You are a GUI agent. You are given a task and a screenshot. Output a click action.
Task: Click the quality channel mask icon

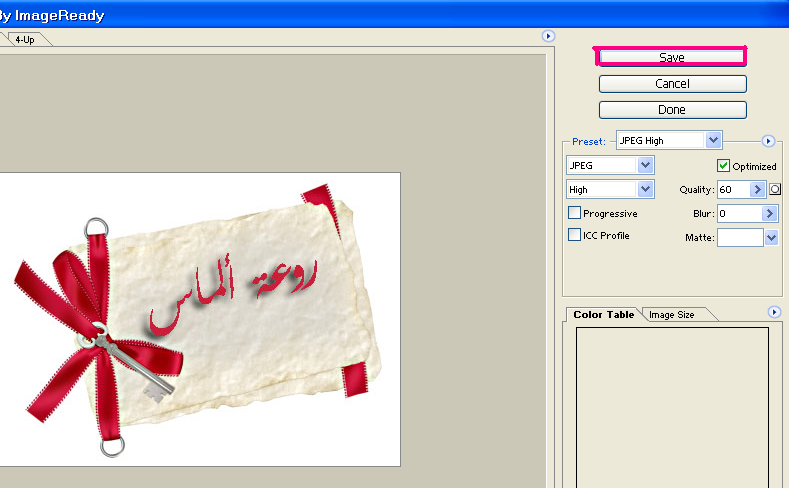coord(775,189)
